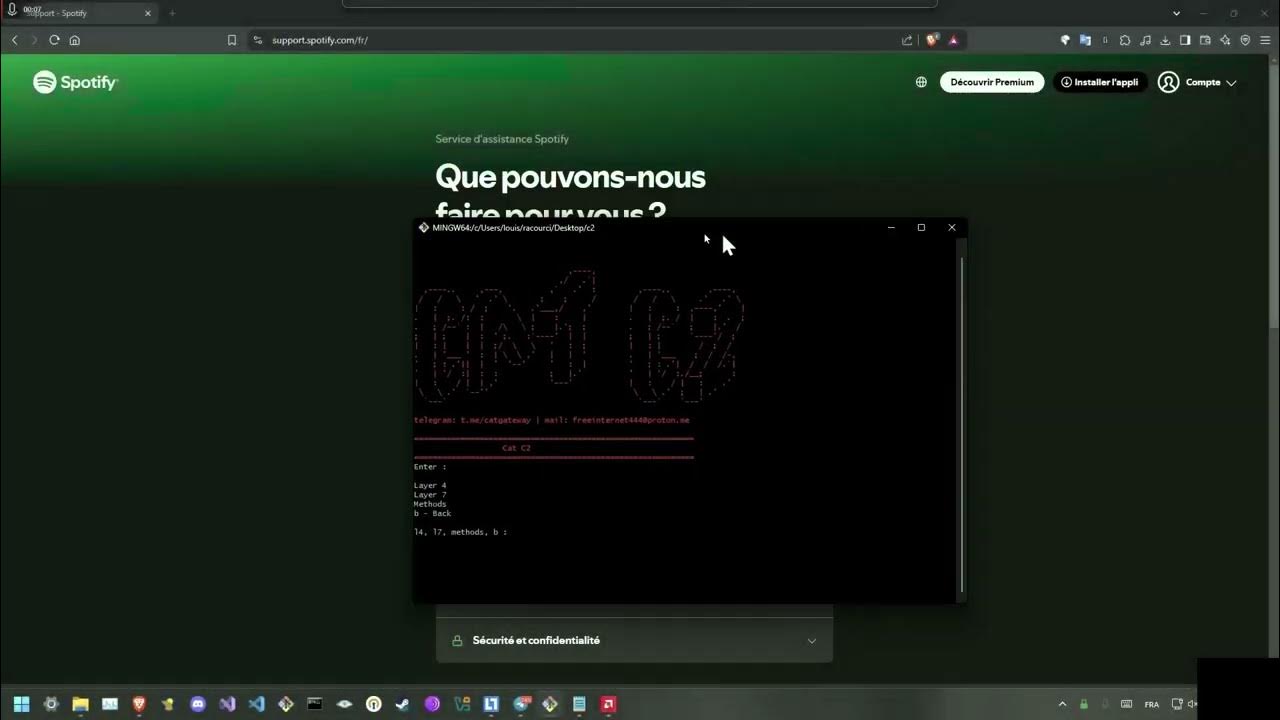Open File Explorer from the taskbar
The width and height of the screenshot is (1280, 720).
tap(80, 704)
